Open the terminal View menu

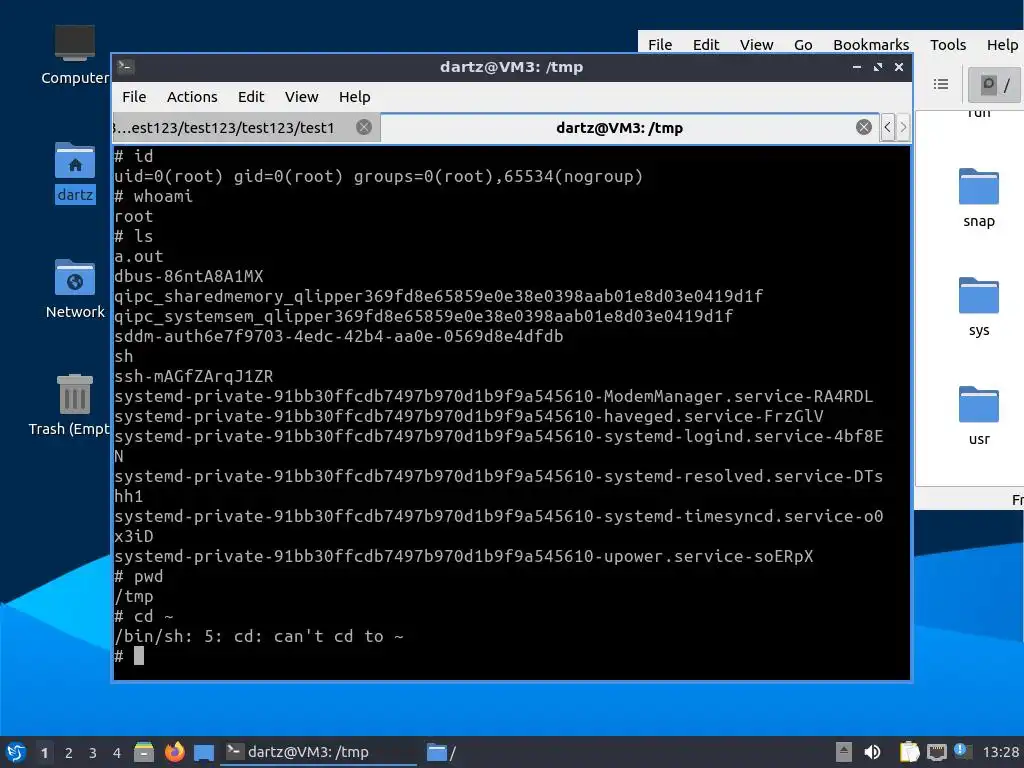(301, 97)
